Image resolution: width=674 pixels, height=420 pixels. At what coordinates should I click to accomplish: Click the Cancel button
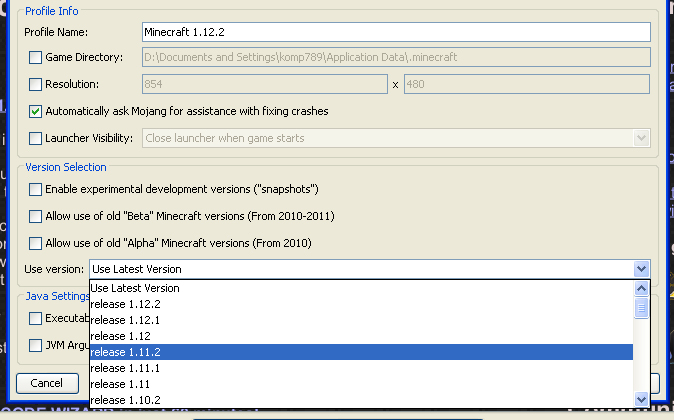click(x=47, y=383)
